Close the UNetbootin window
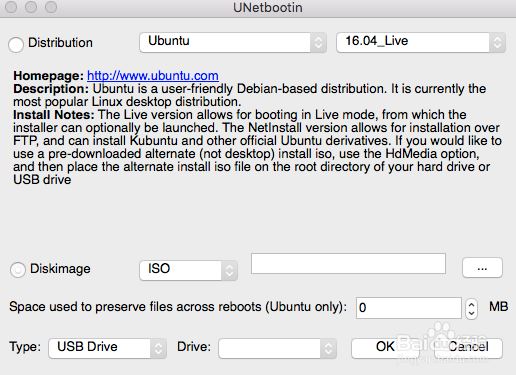 (11, 7)
